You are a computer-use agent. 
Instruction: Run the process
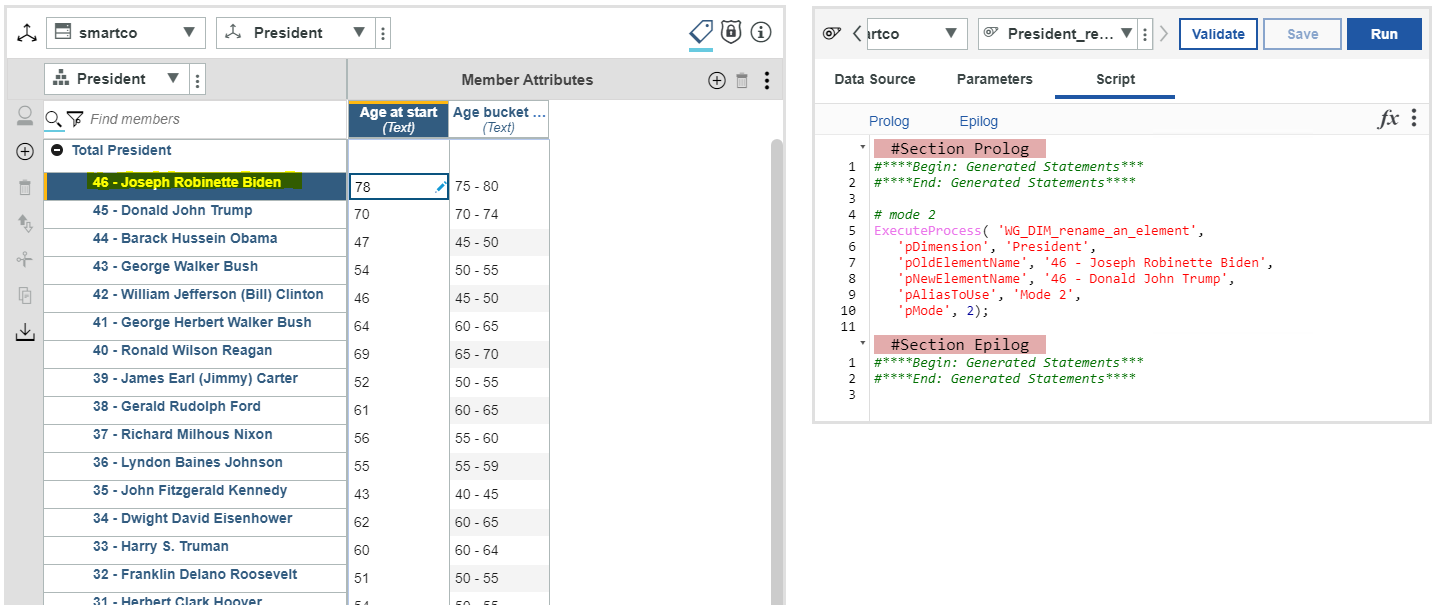1384,33
